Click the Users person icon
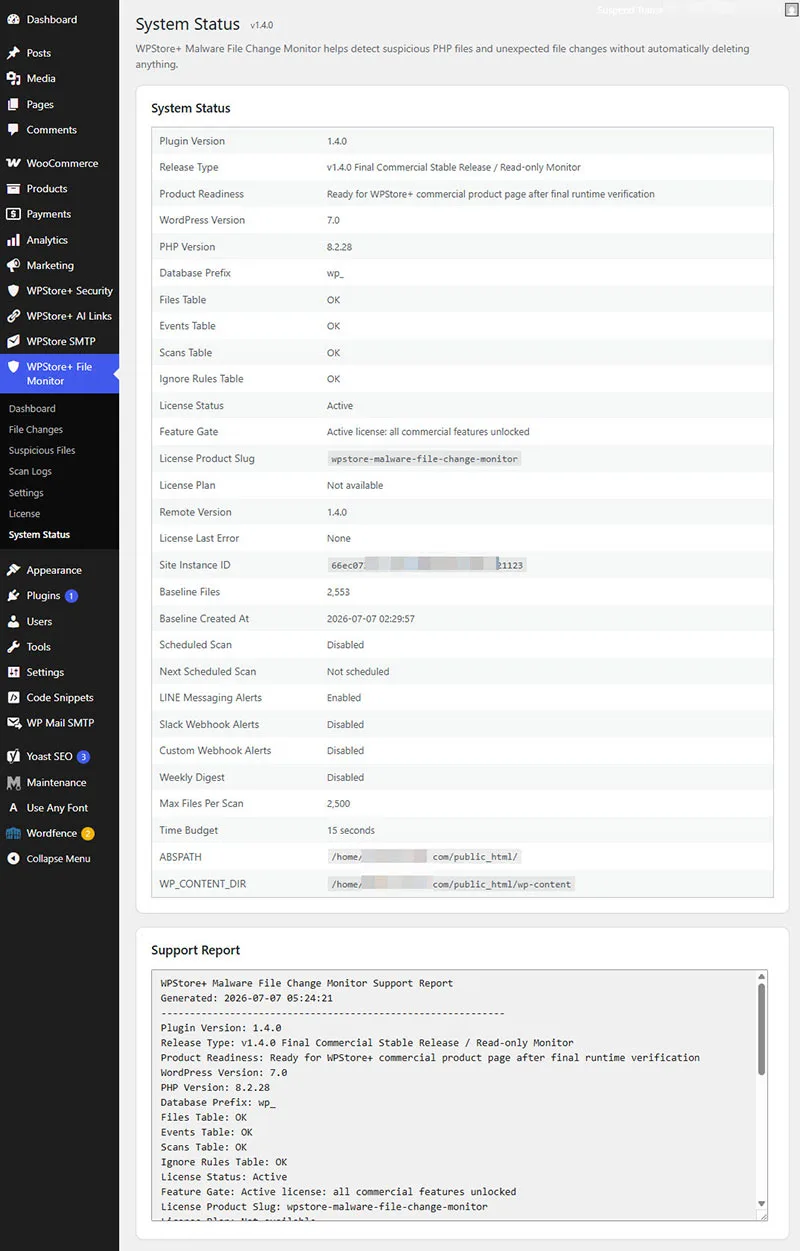The width and height of the screenshot is (800, 1251). click(13, 621)
